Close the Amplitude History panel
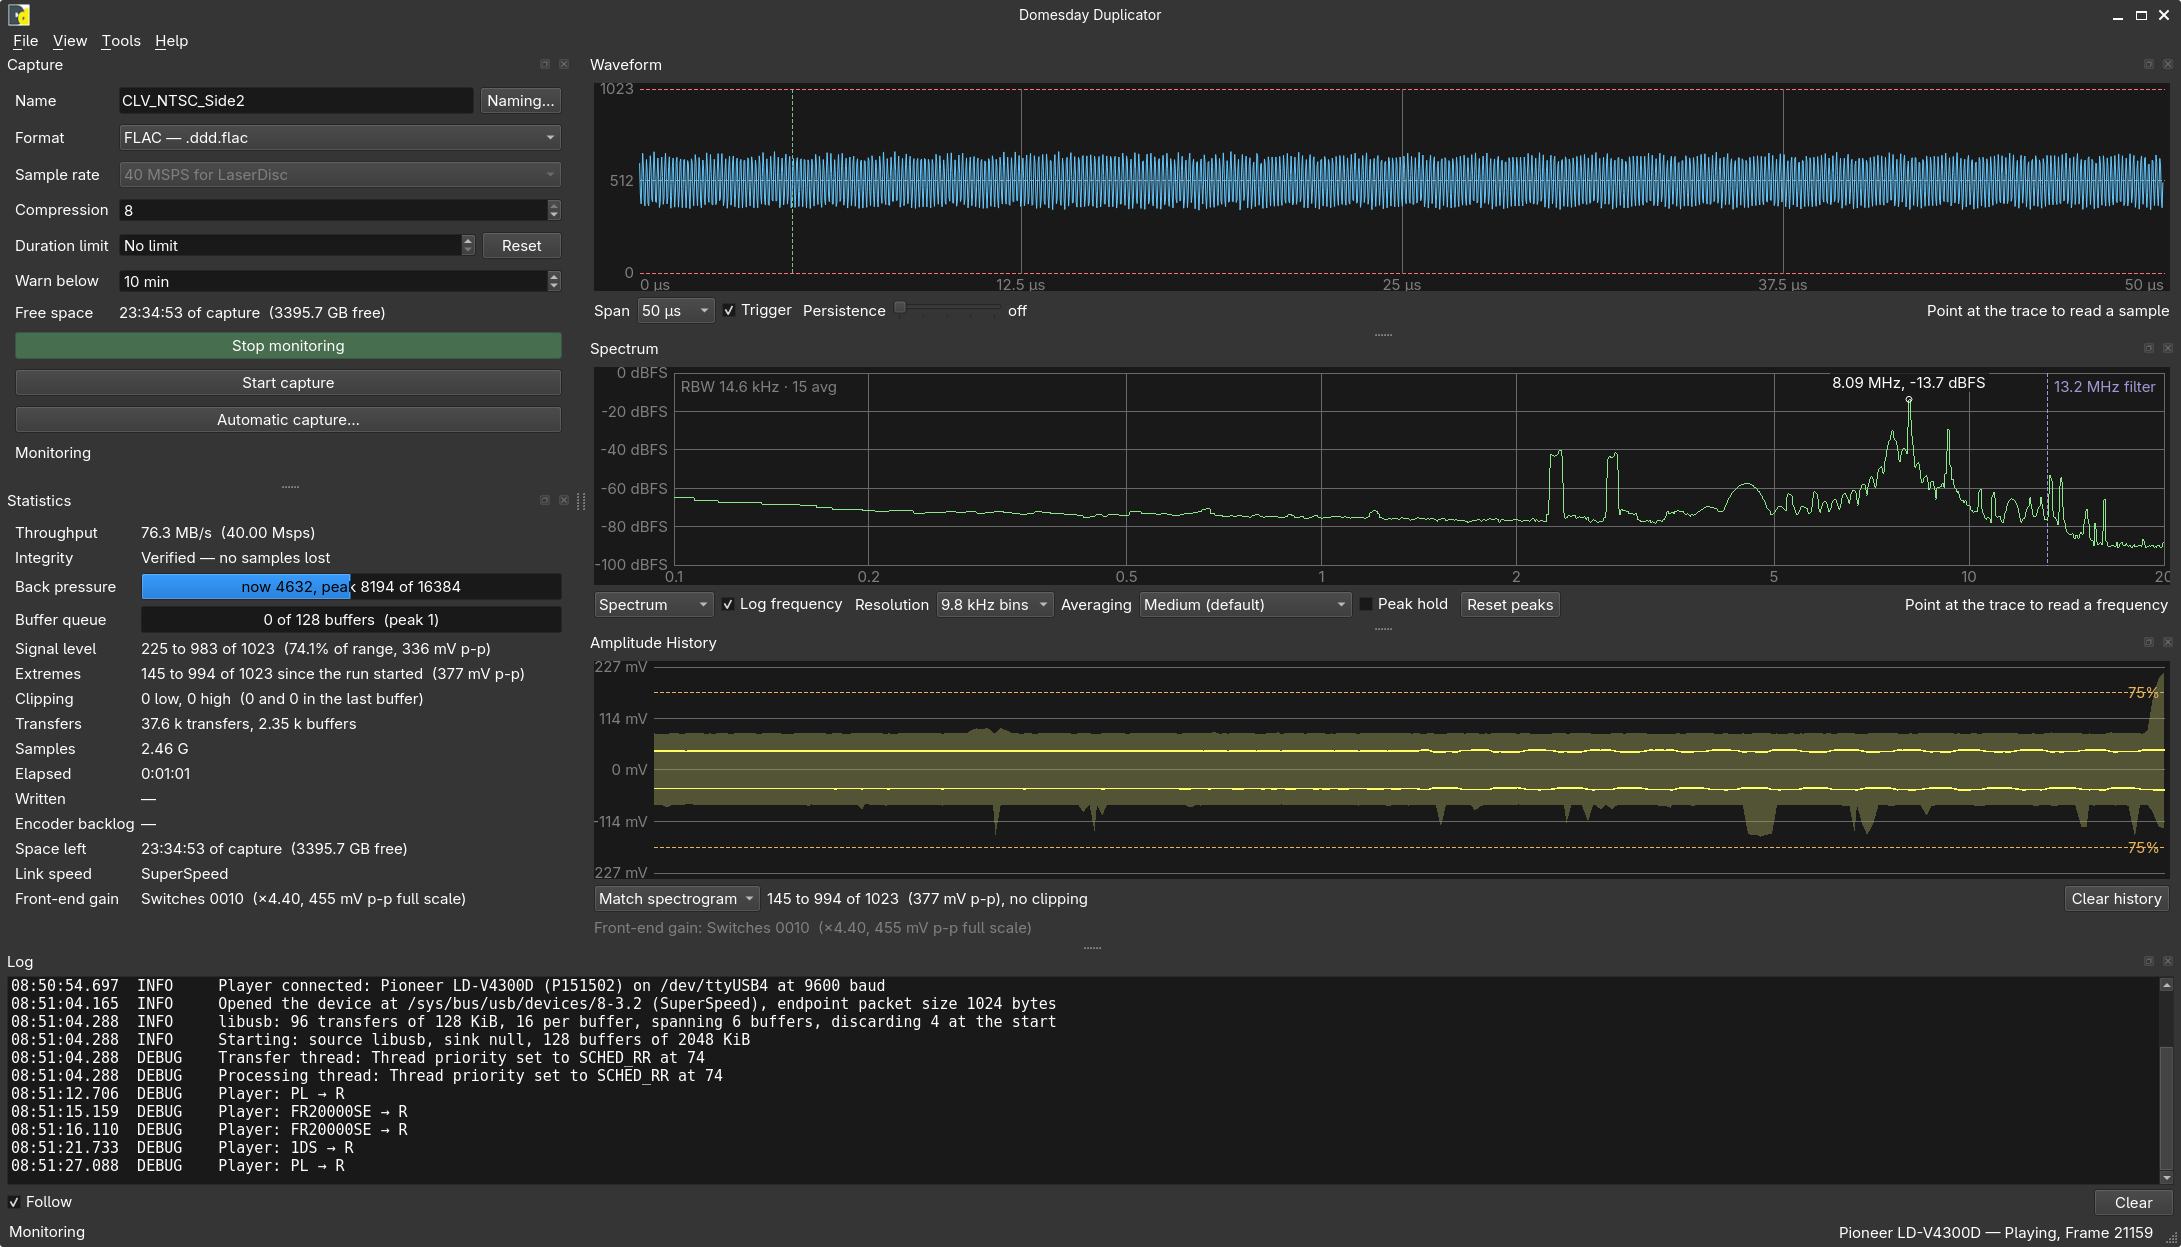This screenshot has width=2181, height=1247. coord(2168,642)
